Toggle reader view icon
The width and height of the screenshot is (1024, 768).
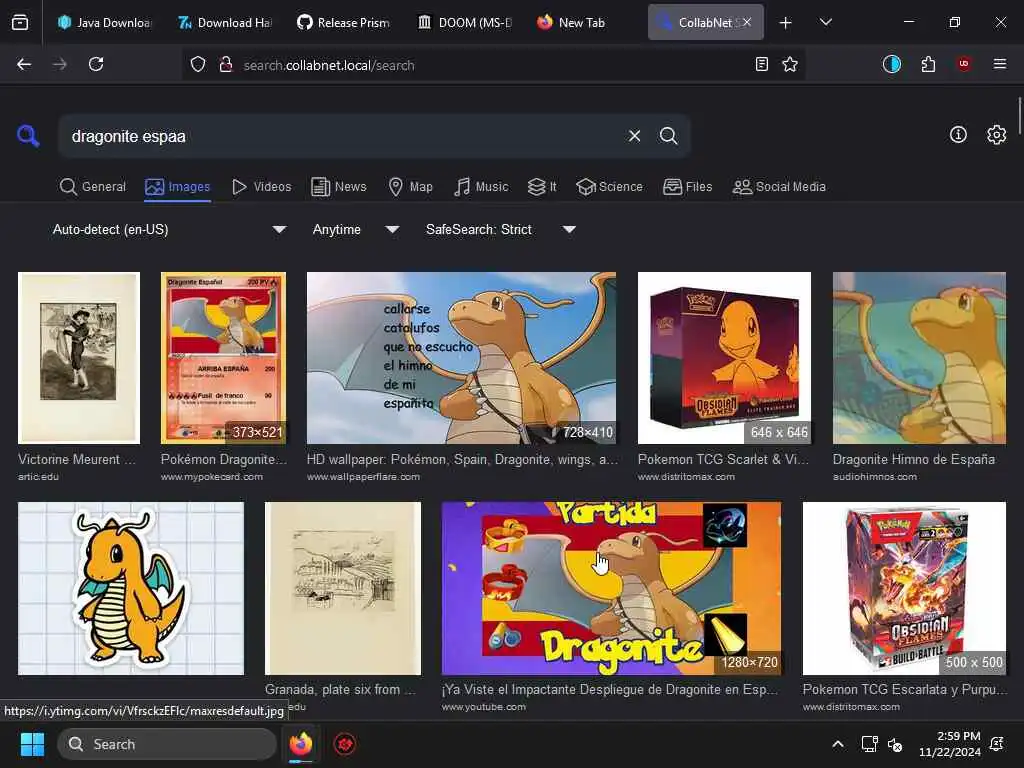pos(761,64)
